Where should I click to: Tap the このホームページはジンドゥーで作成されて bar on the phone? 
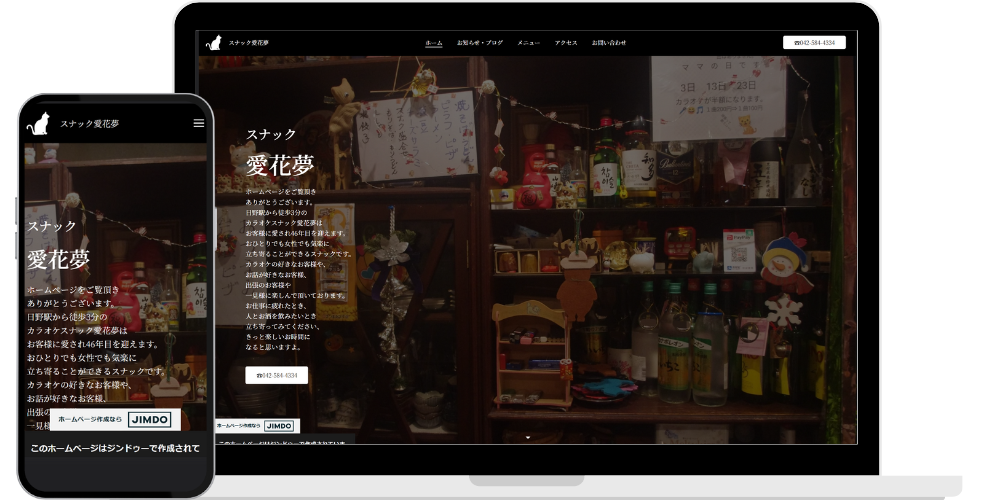[x=115, y=448]
